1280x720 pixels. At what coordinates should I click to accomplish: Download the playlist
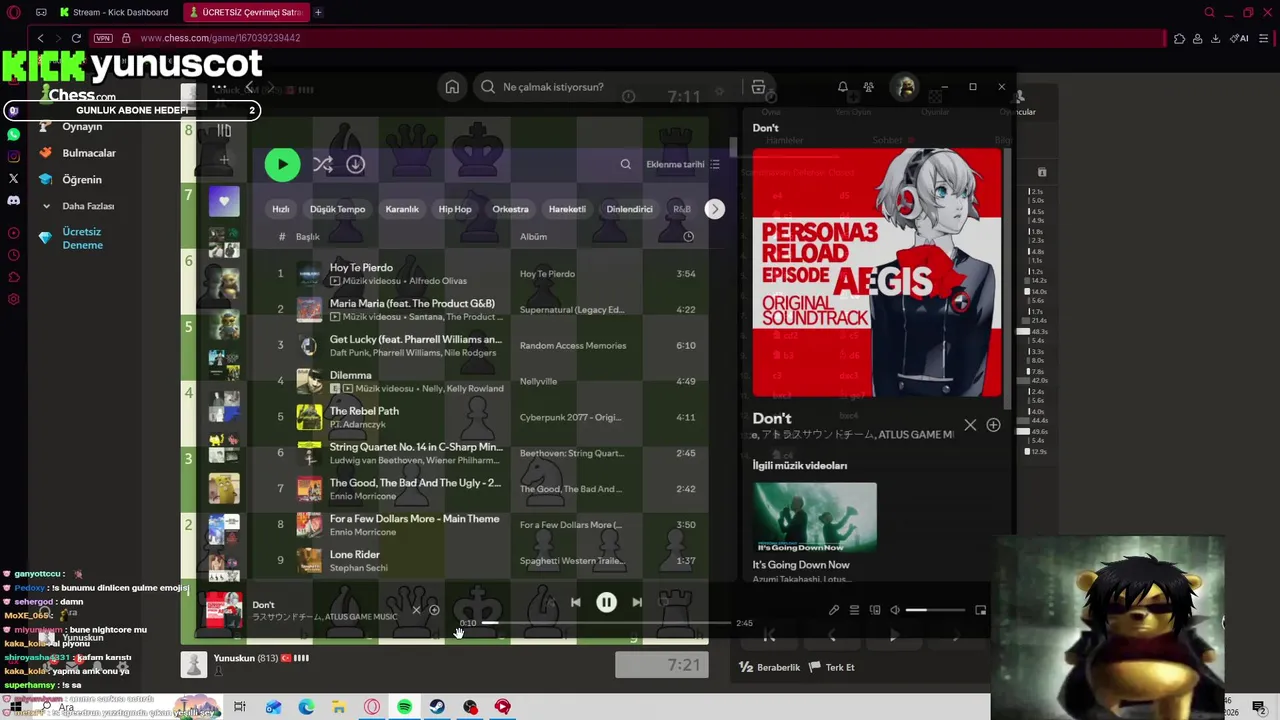pyautogui.click(x=355, y=164)
